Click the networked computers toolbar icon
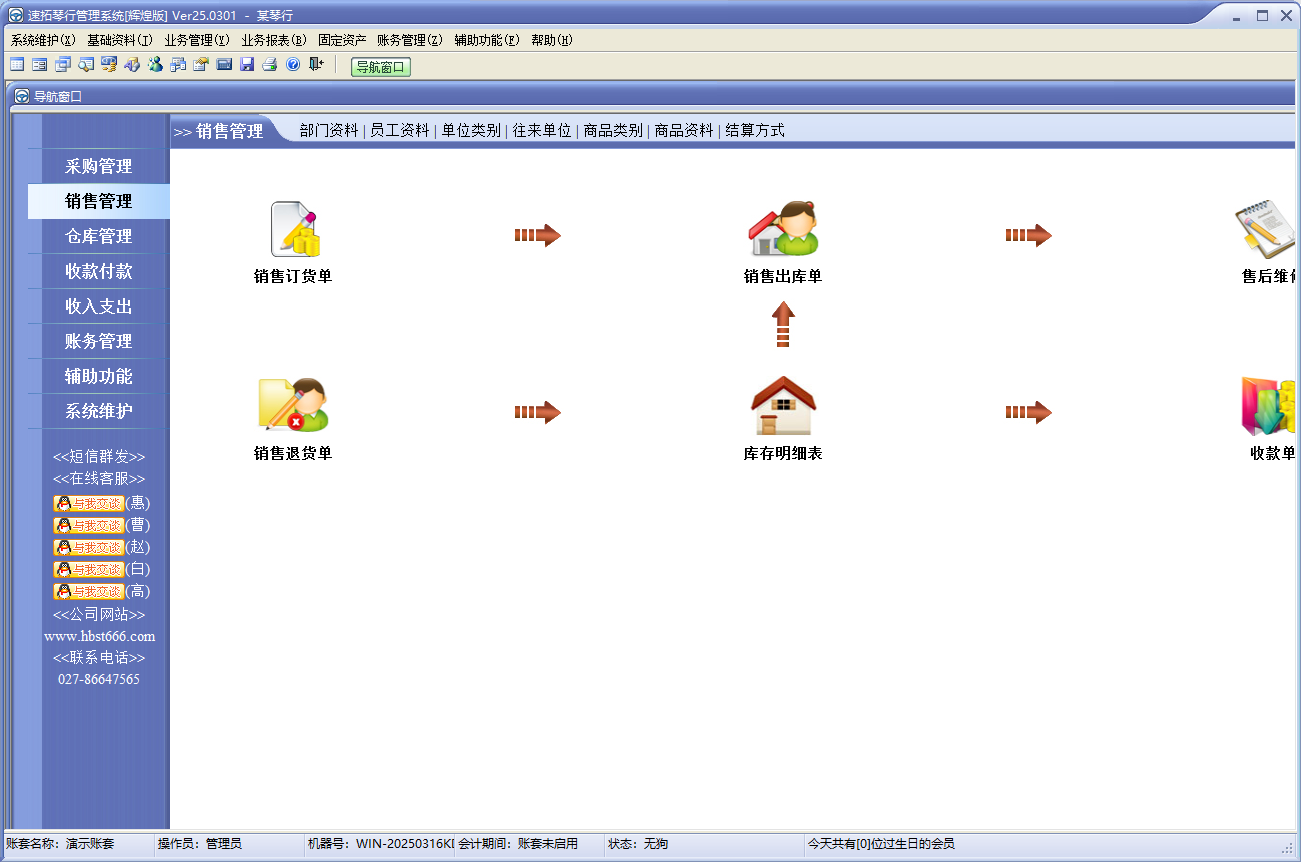Screen dimensions: 1301x862 pyautogui.click(x=178, y=65)
